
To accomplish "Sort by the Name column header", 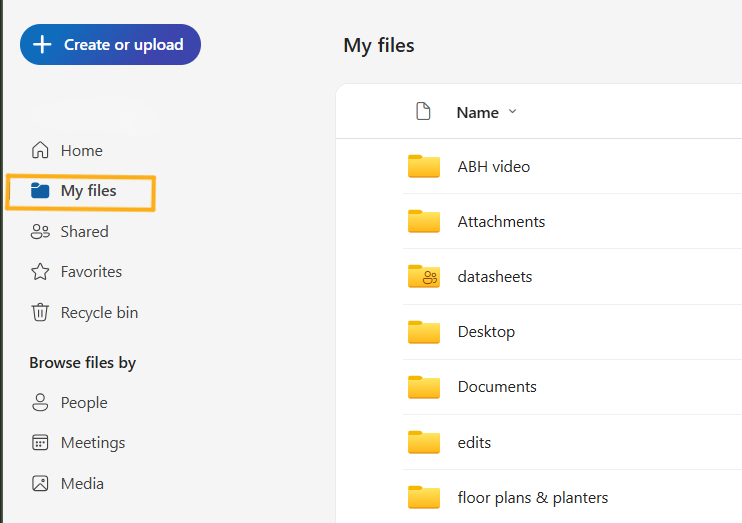I will click(477, 113).
